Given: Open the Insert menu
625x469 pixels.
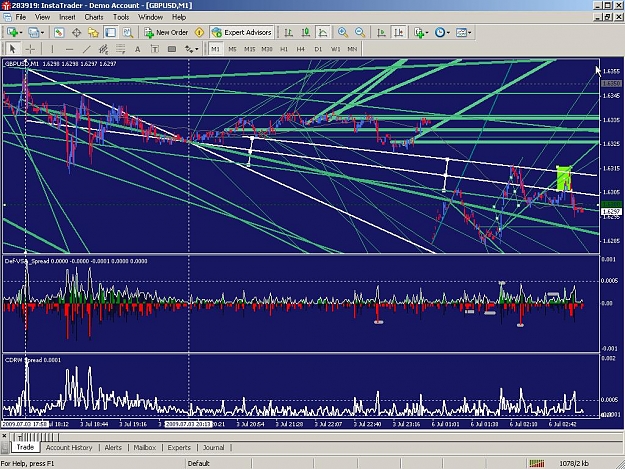Looking at the screenshot, I should coord(67,17).
